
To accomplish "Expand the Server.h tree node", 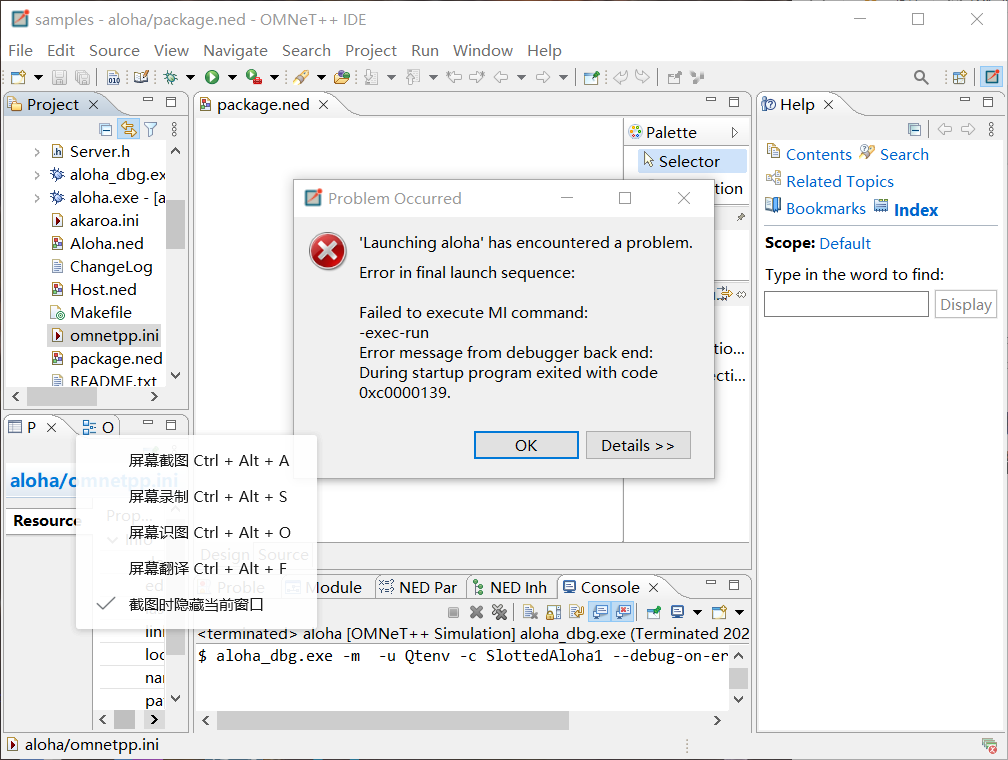I will (x=37, y=152).
